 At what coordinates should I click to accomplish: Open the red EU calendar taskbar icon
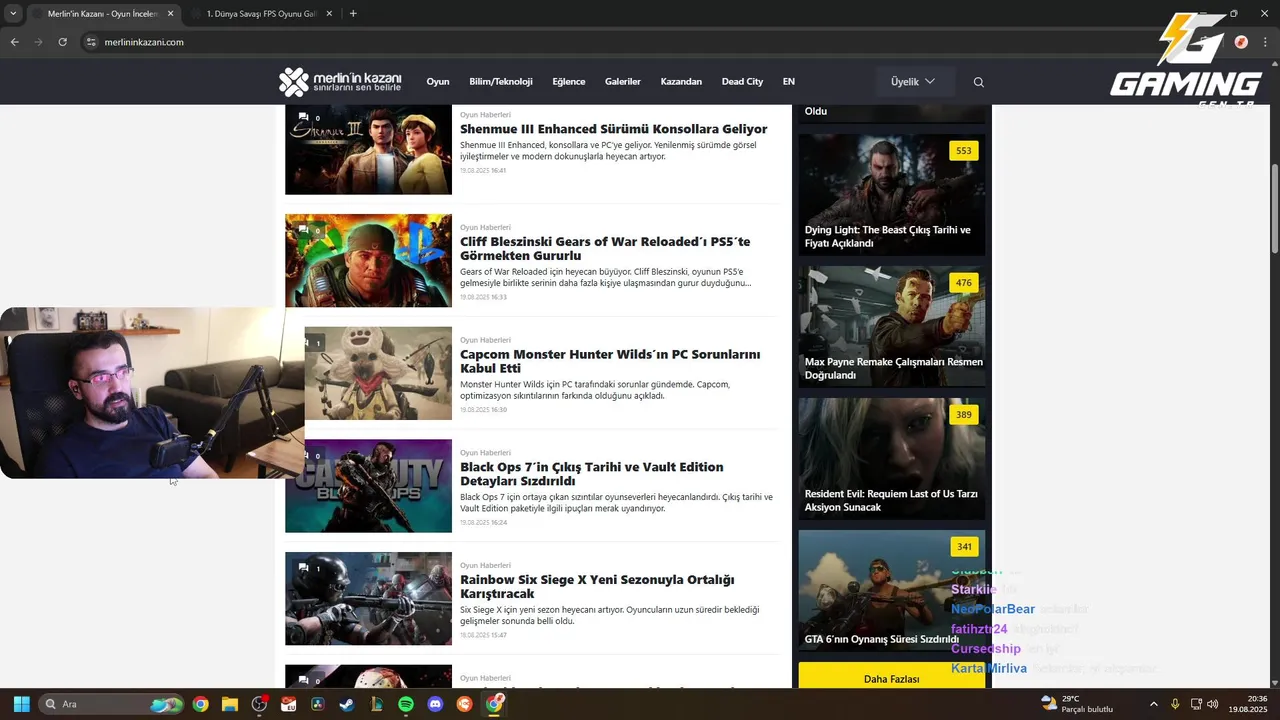tap(289, 704)
